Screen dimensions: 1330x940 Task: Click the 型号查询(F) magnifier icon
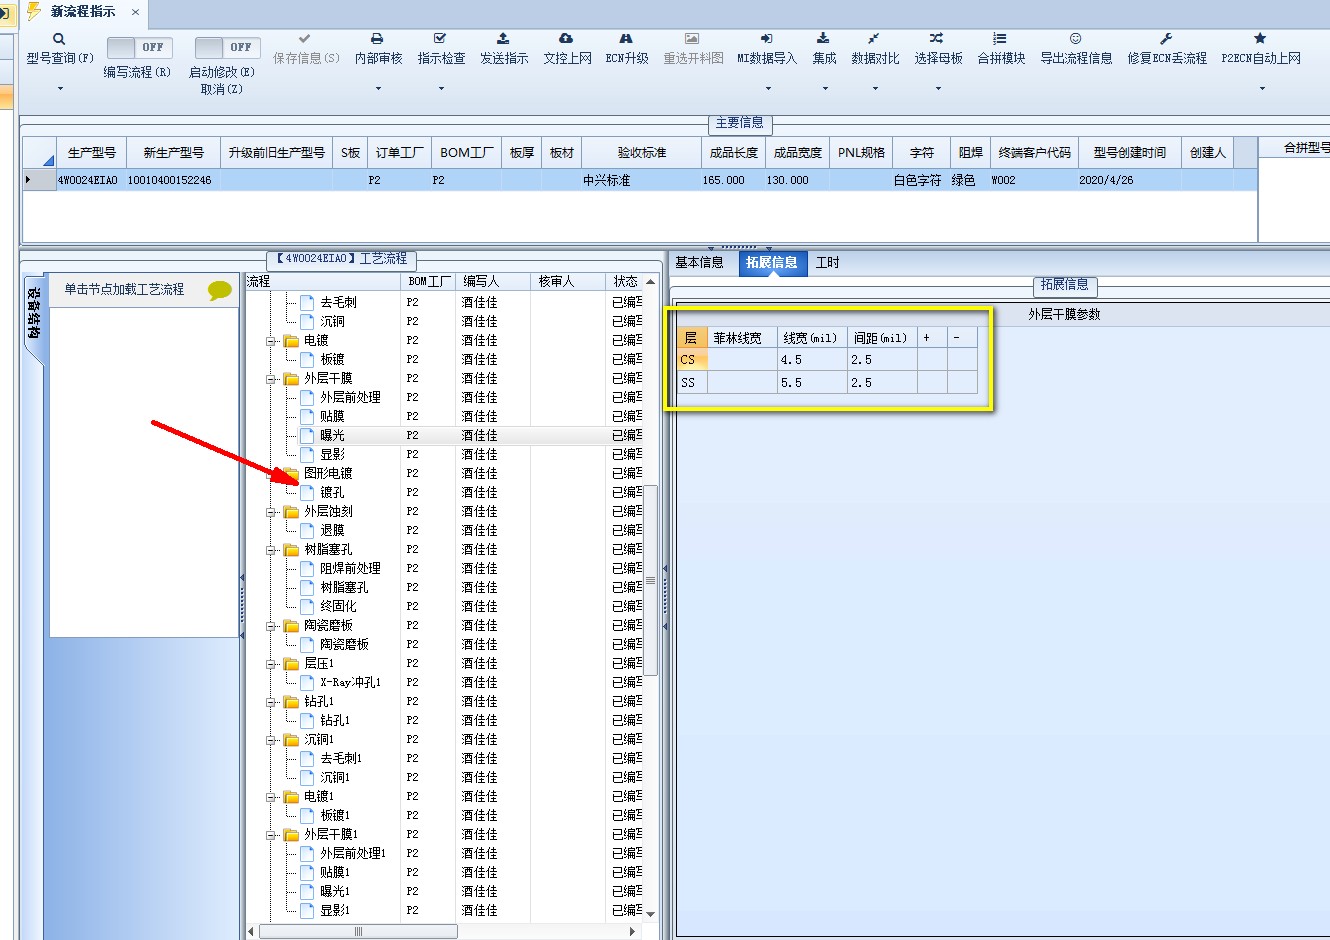click(59, 39)
